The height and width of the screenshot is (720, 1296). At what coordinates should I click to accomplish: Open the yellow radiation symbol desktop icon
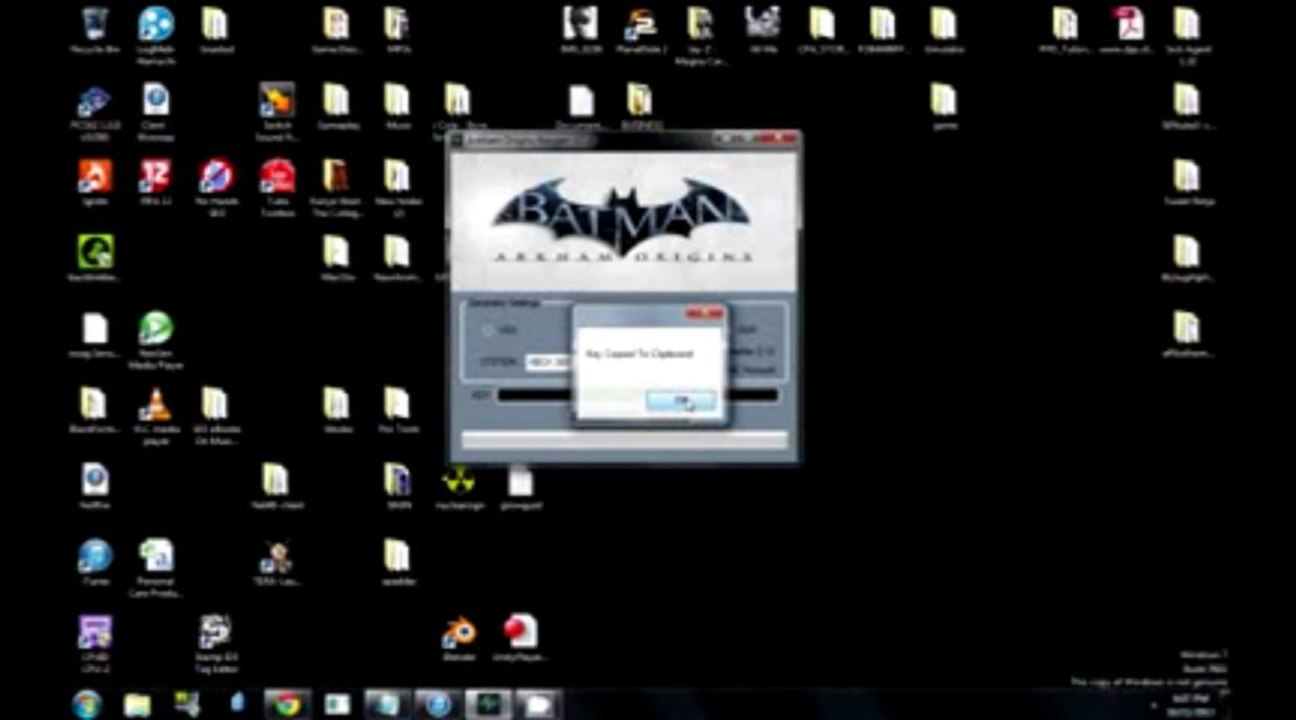coord(459,487)
